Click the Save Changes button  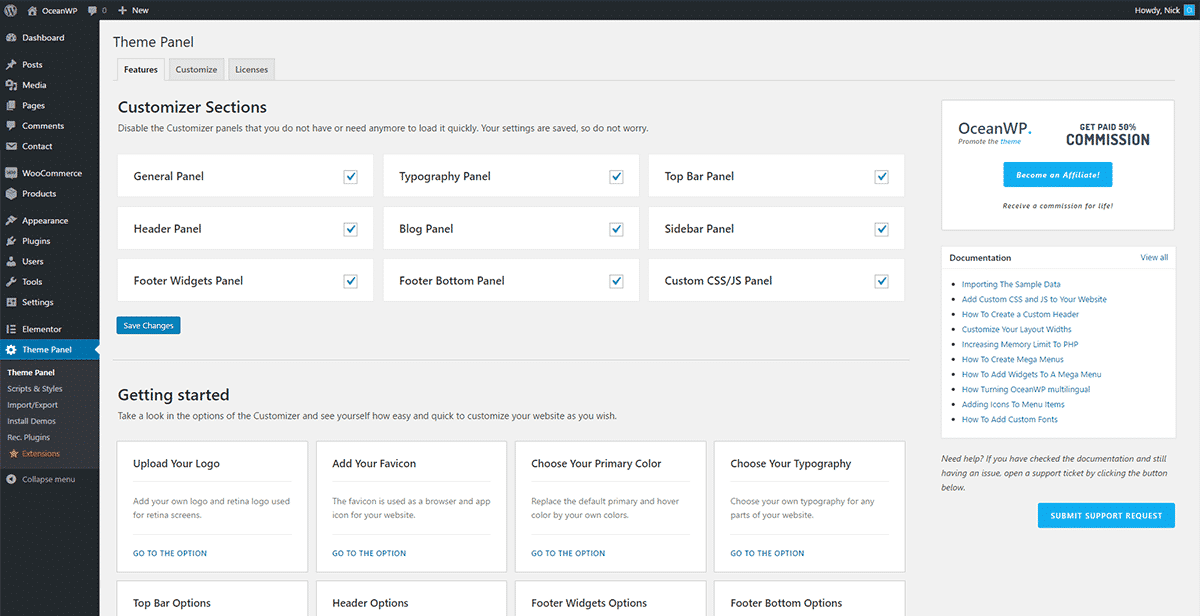pos(148,326)
